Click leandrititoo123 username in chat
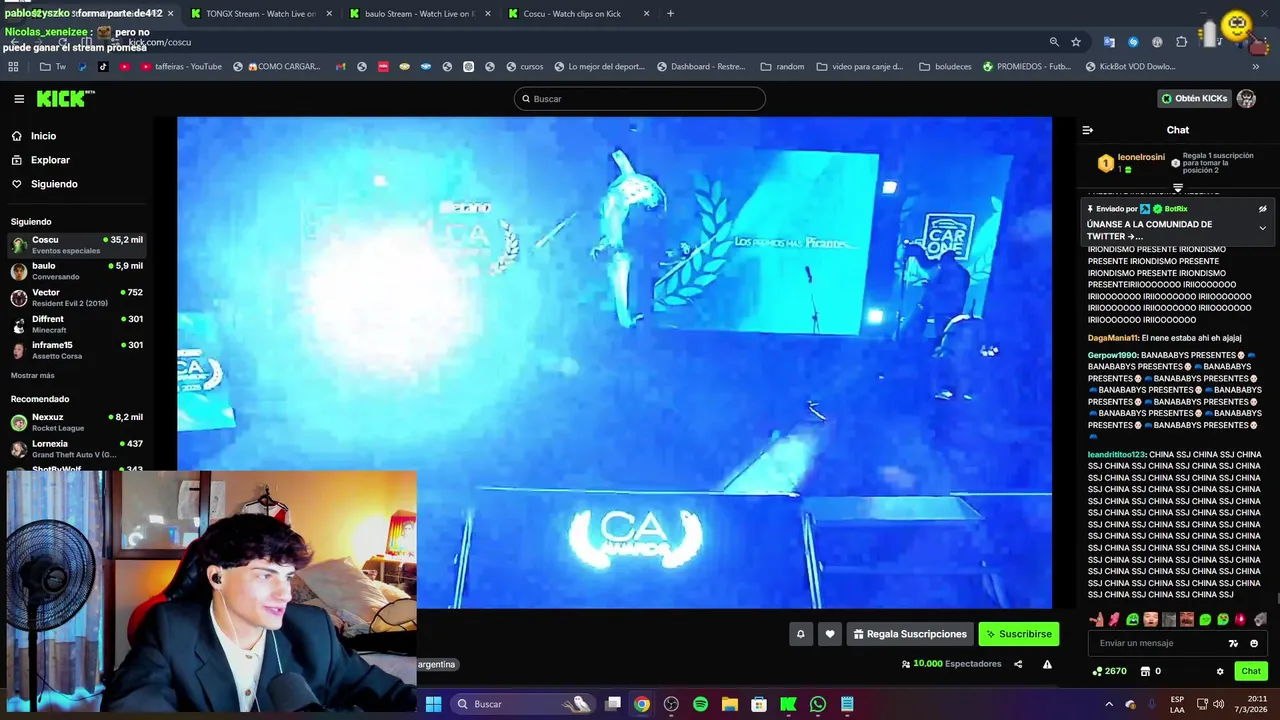The height and width of the screenshot is (720, 1280). click(x=1117, y=454)
